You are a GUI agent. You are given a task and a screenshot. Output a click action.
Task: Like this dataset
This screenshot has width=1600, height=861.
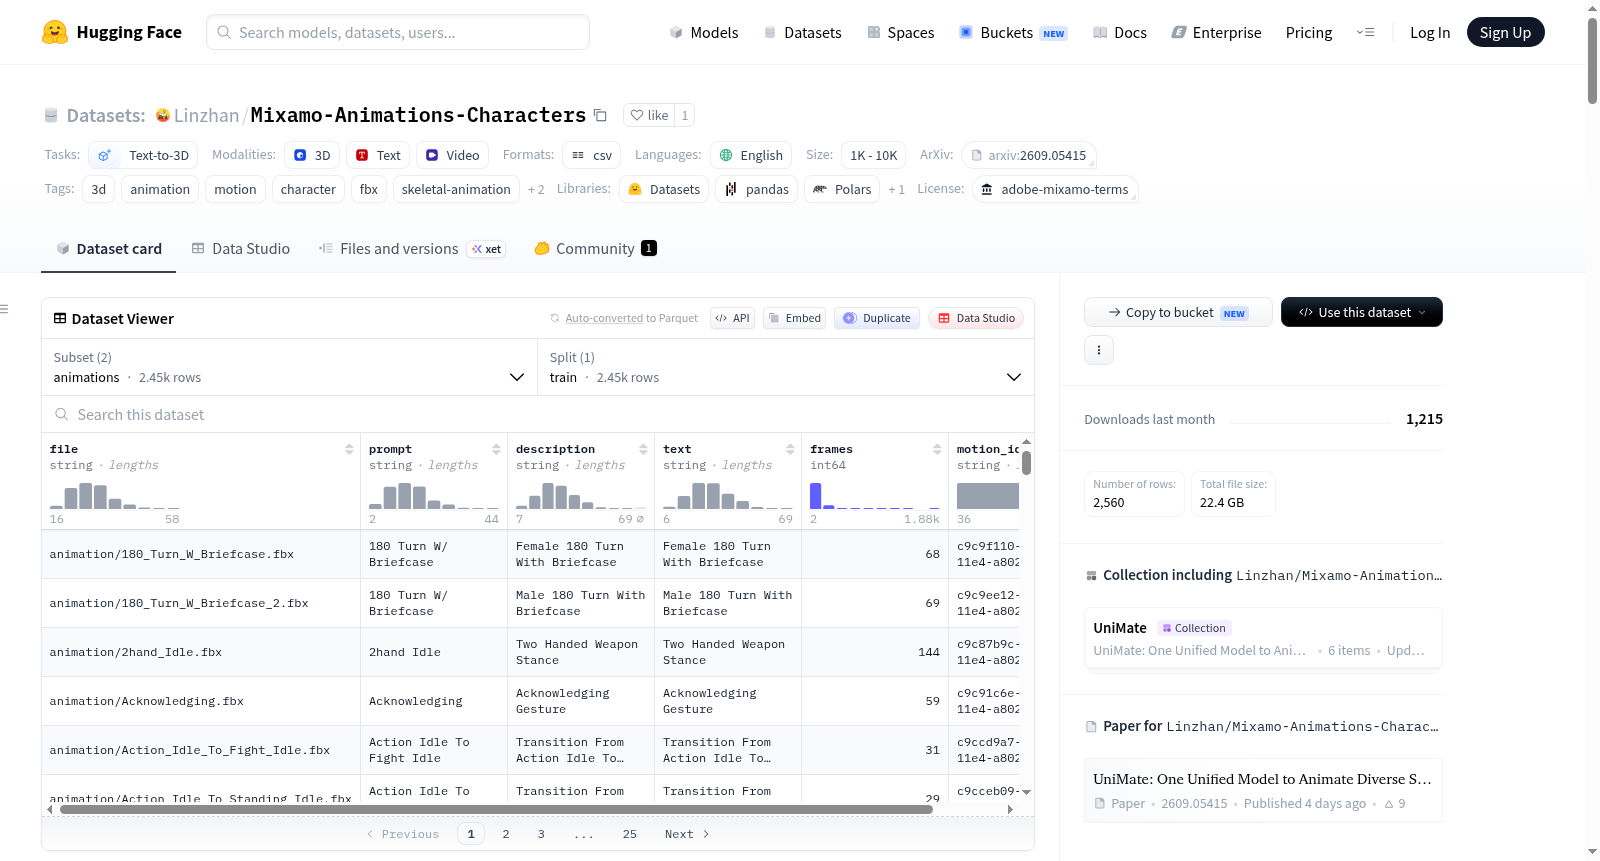pos(649,115)
